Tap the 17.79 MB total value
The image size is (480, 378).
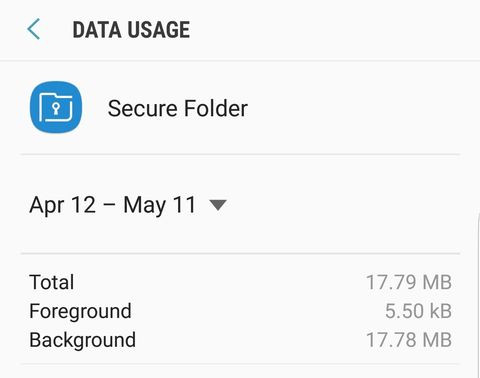409,282
